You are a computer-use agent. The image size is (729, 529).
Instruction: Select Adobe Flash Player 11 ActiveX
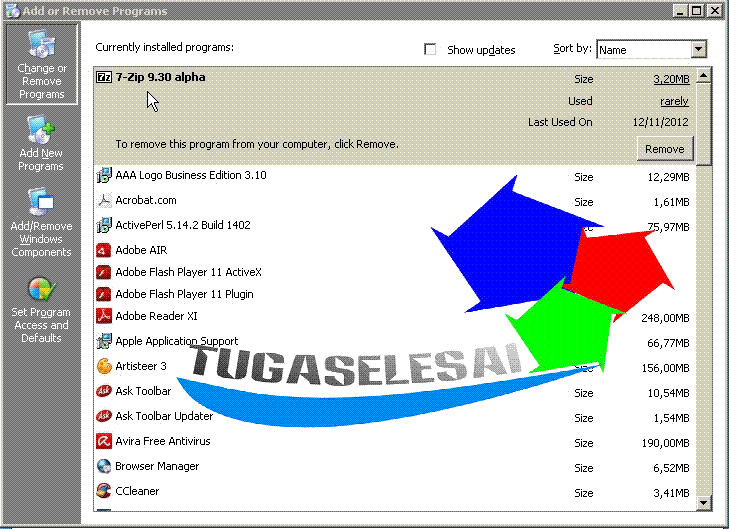coord(394,272)
